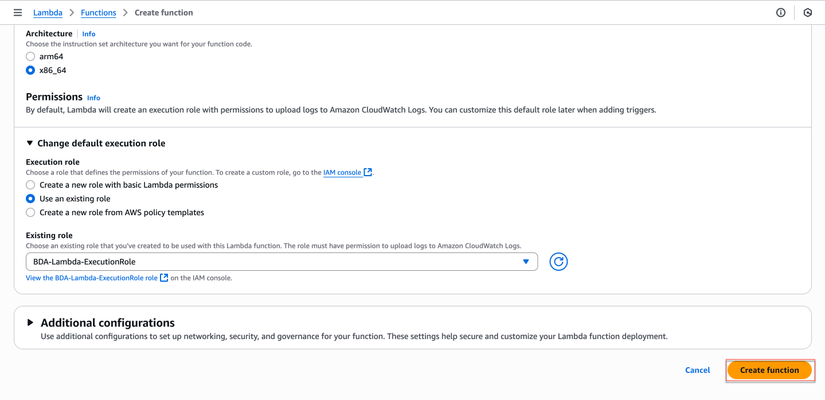Click external link icon beside IAM console
Screen dimensions: 825x400
[368, 172]
